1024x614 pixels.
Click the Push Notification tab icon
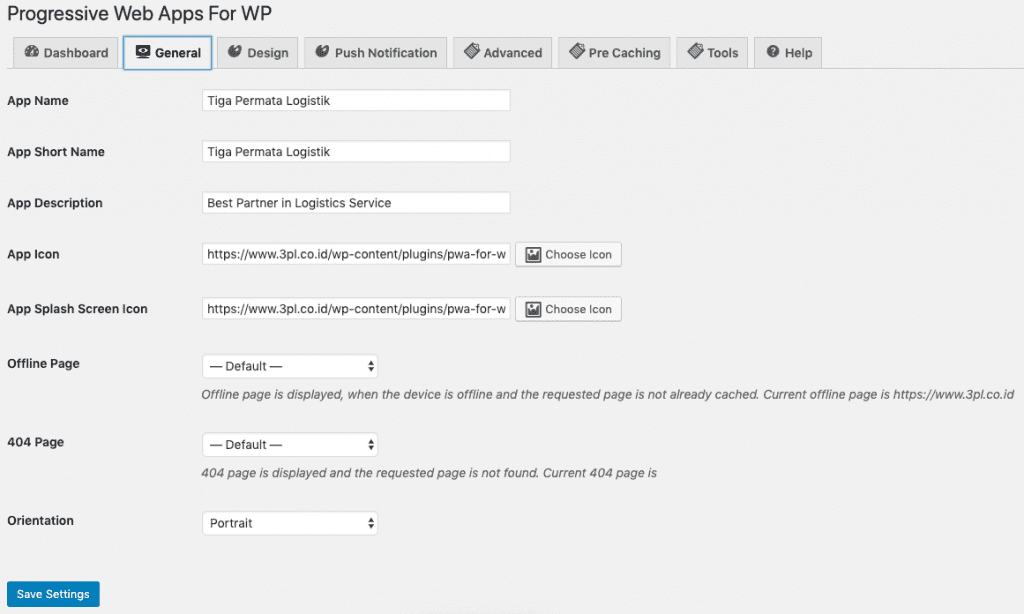pos(322,52)
